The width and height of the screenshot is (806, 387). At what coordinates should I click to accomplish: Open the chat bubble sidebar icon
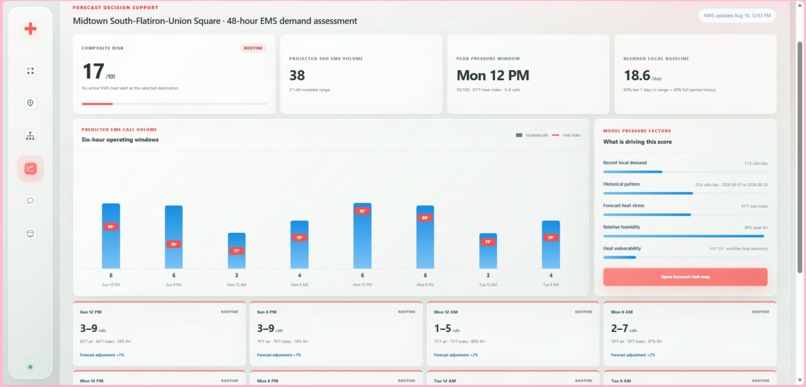tap(30, 201)
